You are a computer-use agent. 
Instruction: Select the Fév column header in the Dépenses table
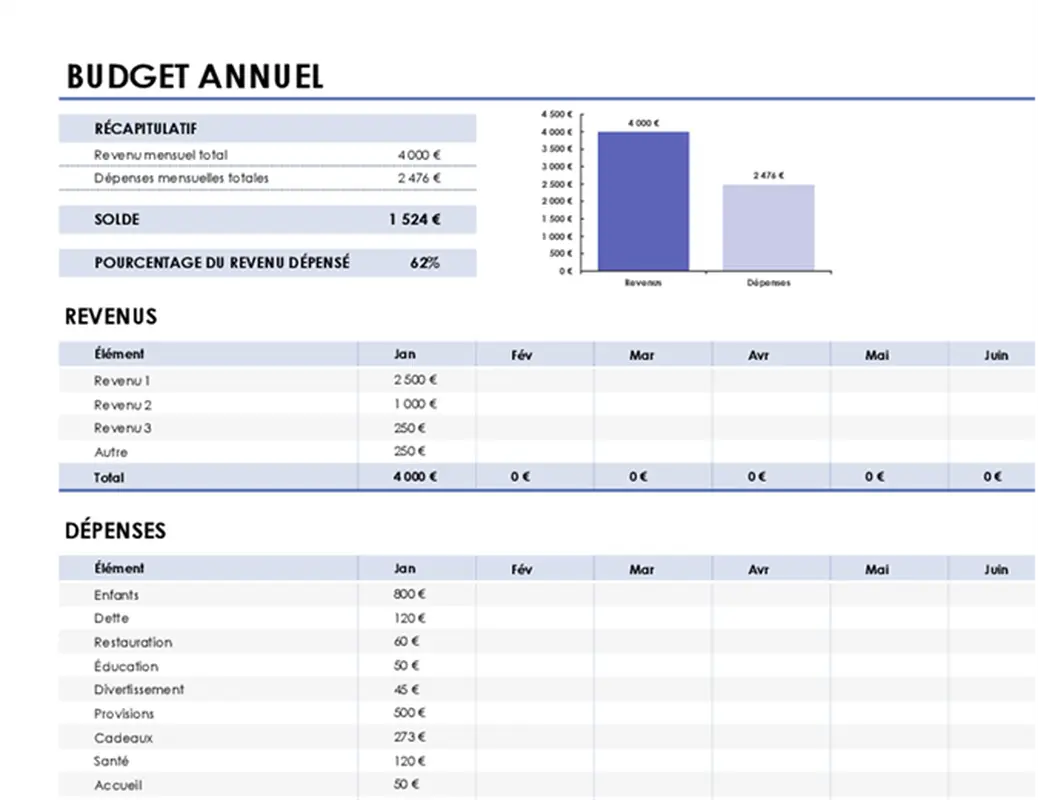point(521,568)
